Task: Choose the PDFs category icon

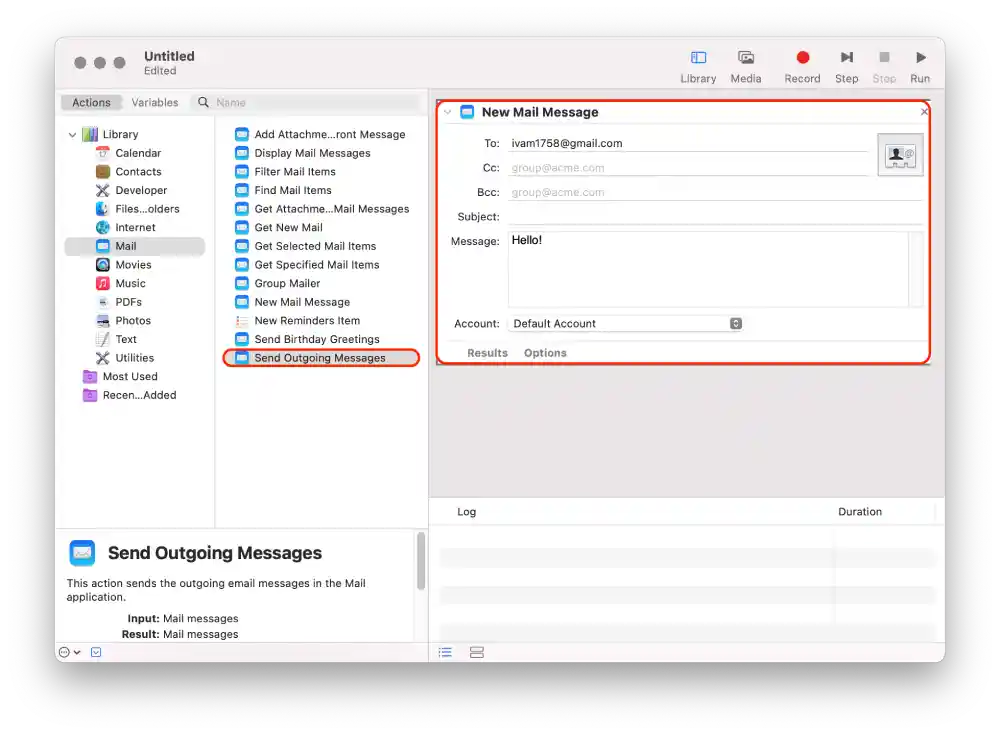Action: [103, 302]
